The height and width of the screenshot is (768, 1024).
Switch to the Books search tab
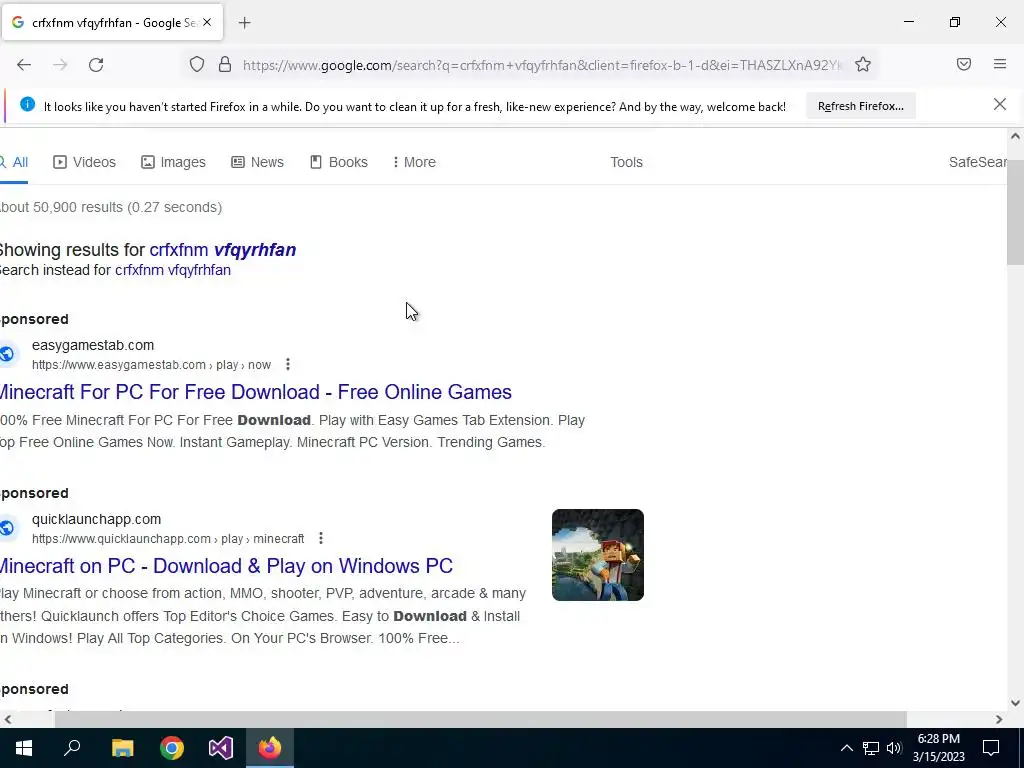(x=338, y=162)
